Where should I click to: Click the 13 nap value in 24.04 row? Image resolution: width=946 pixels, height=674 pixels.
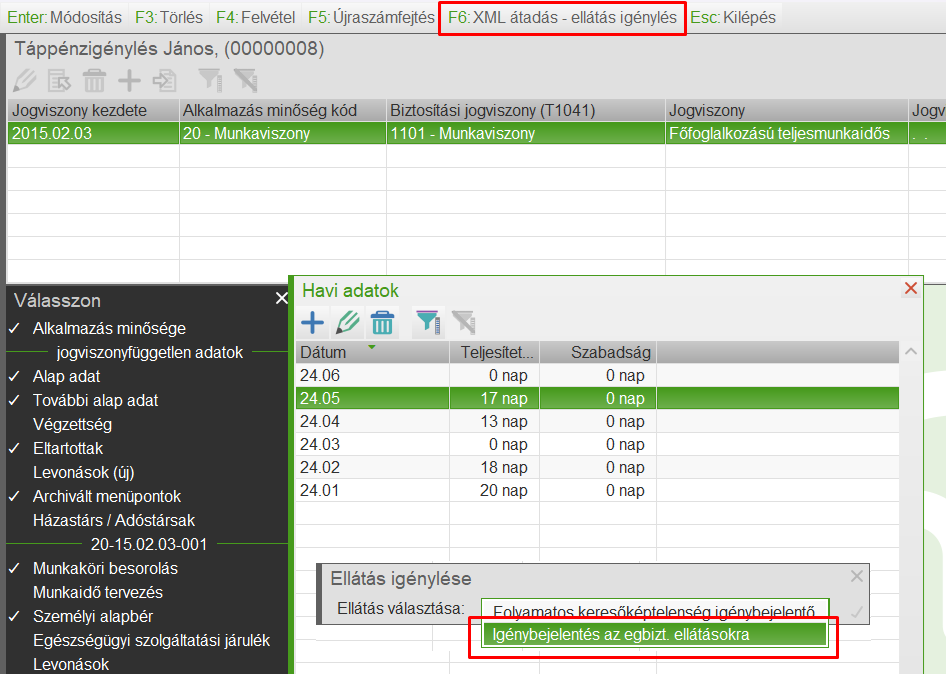click(504, 422)
